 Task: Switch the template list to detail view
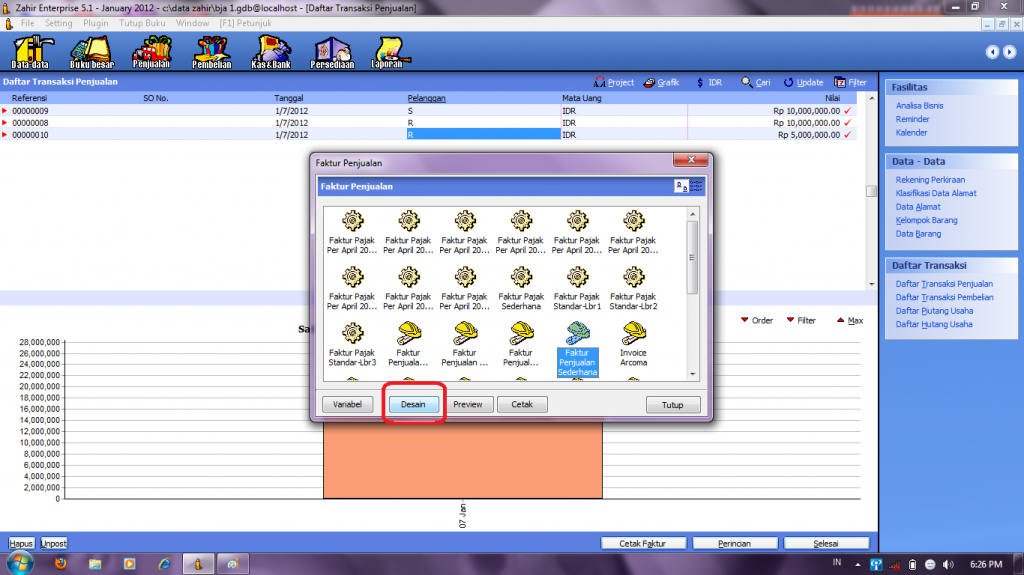coord(696,186)
